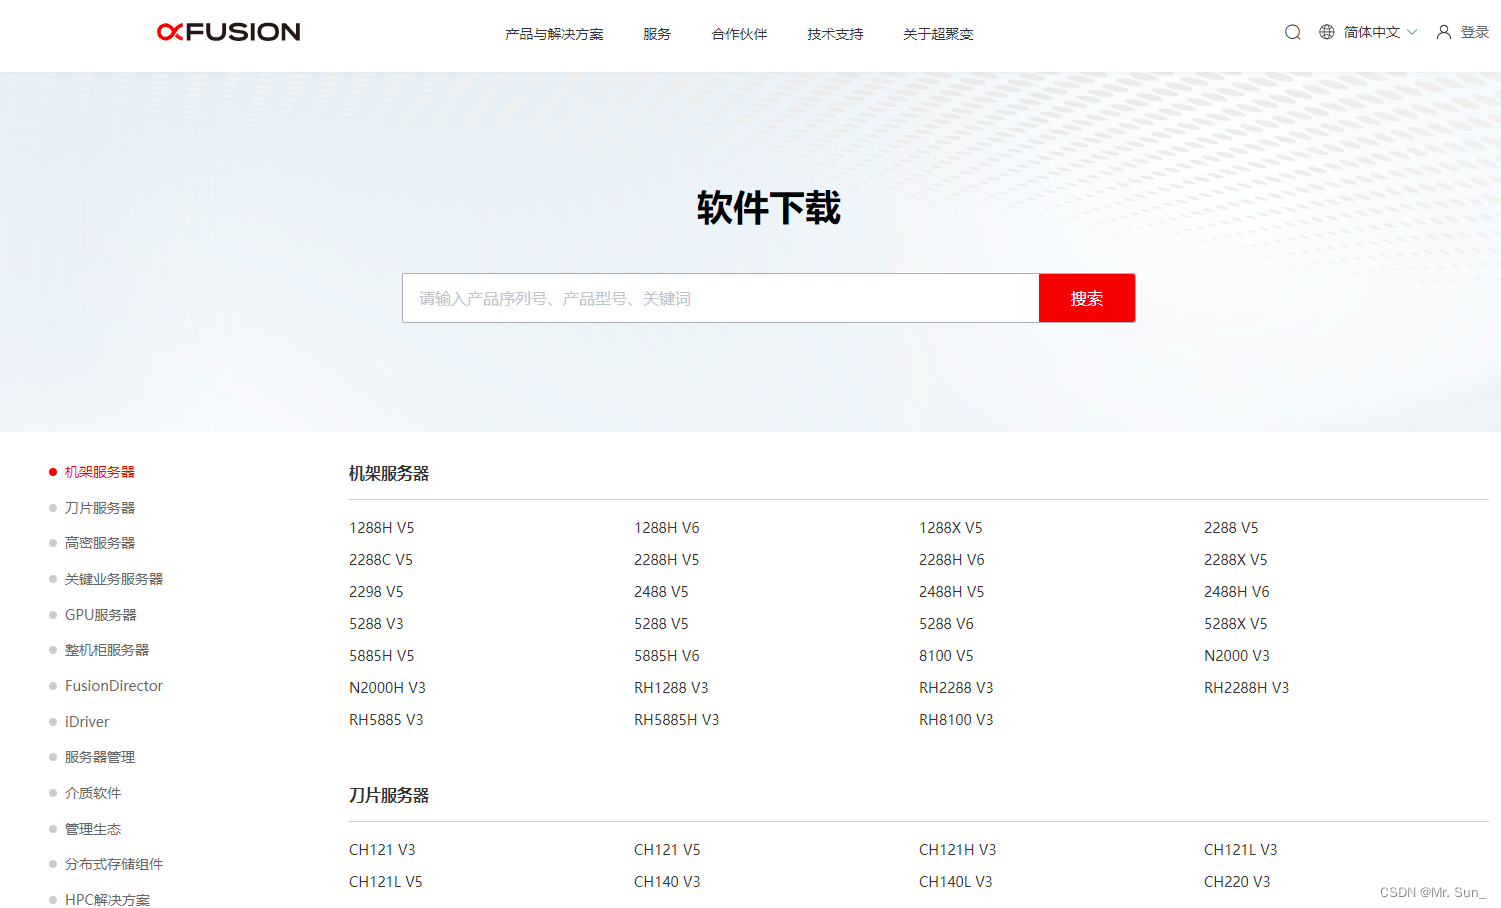
Task: Click the red 搜索 button
Action: click(1087, 298)
